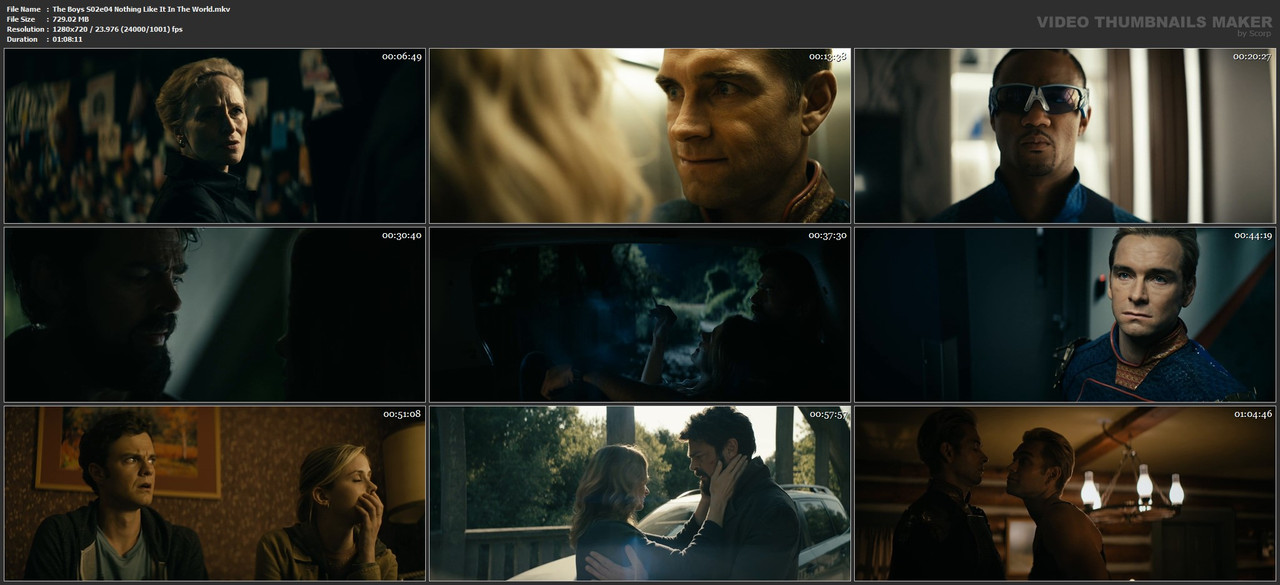Open the thumbnail at 00:20:27
Image resolution: width=1280 pixels, height=585 pixels.
(1065, 136)
